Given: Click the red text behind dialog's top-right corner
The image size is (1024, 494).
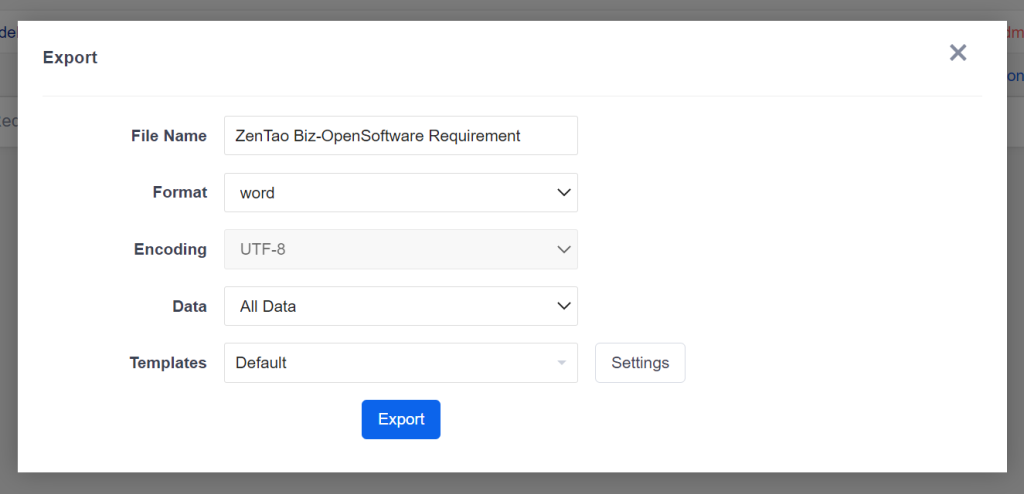Looking at the screenshot, I should point(1015,33).
